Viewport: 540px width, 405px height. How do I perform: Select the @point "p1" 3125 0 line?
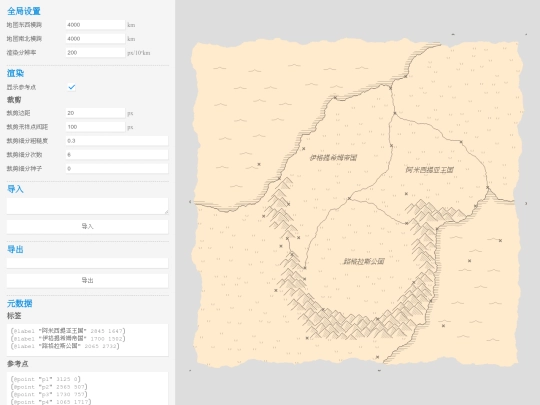[45, 379]
